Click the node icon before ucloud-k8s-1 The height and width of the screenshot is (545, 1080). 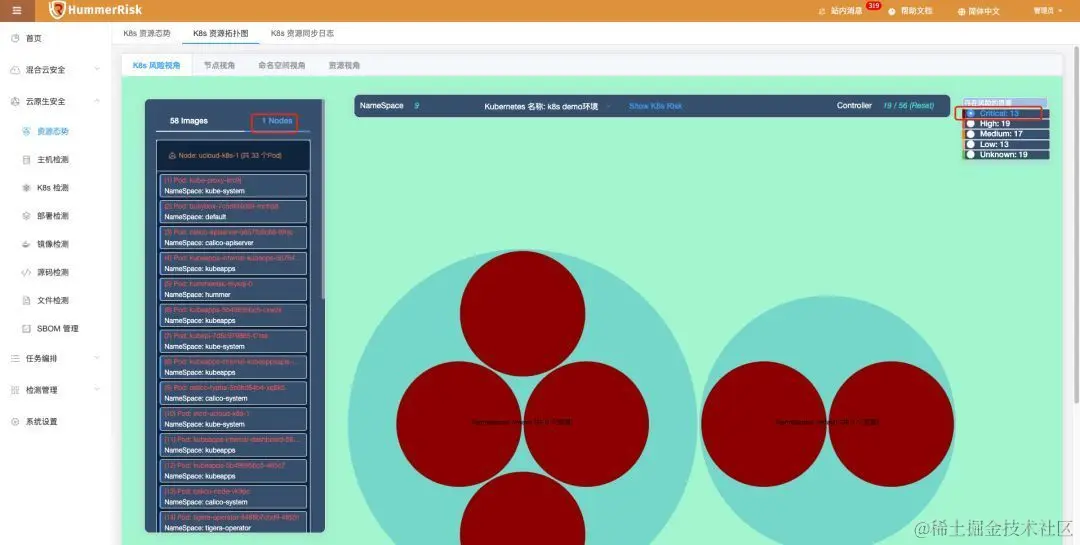pyautogui.click(x=172, y=156)
